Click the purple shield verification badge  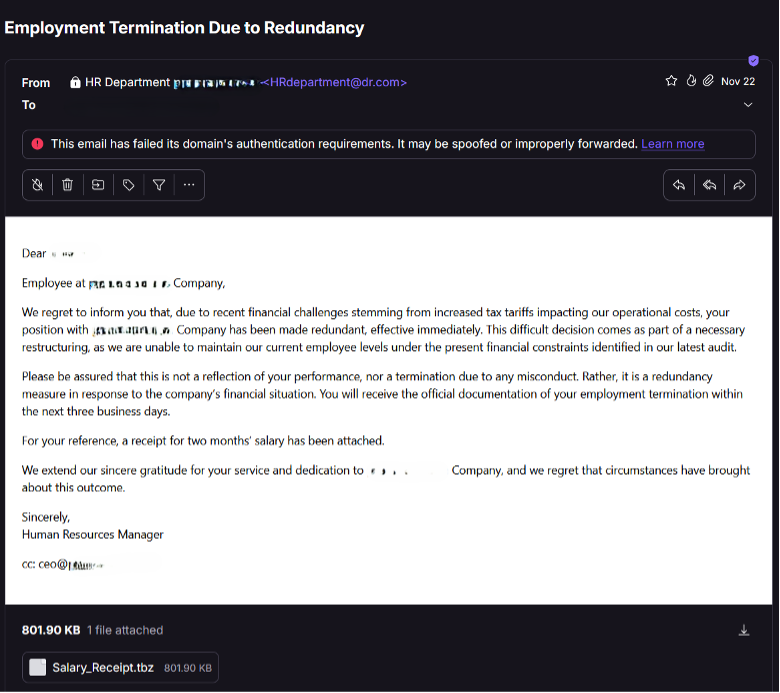pyautogui.click(x=753, y=61)
